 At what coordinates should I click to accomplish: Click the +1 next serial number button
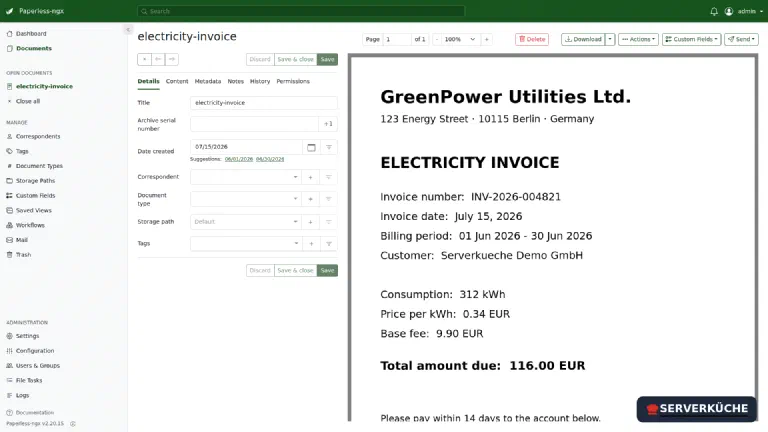(x=328, y=124)
